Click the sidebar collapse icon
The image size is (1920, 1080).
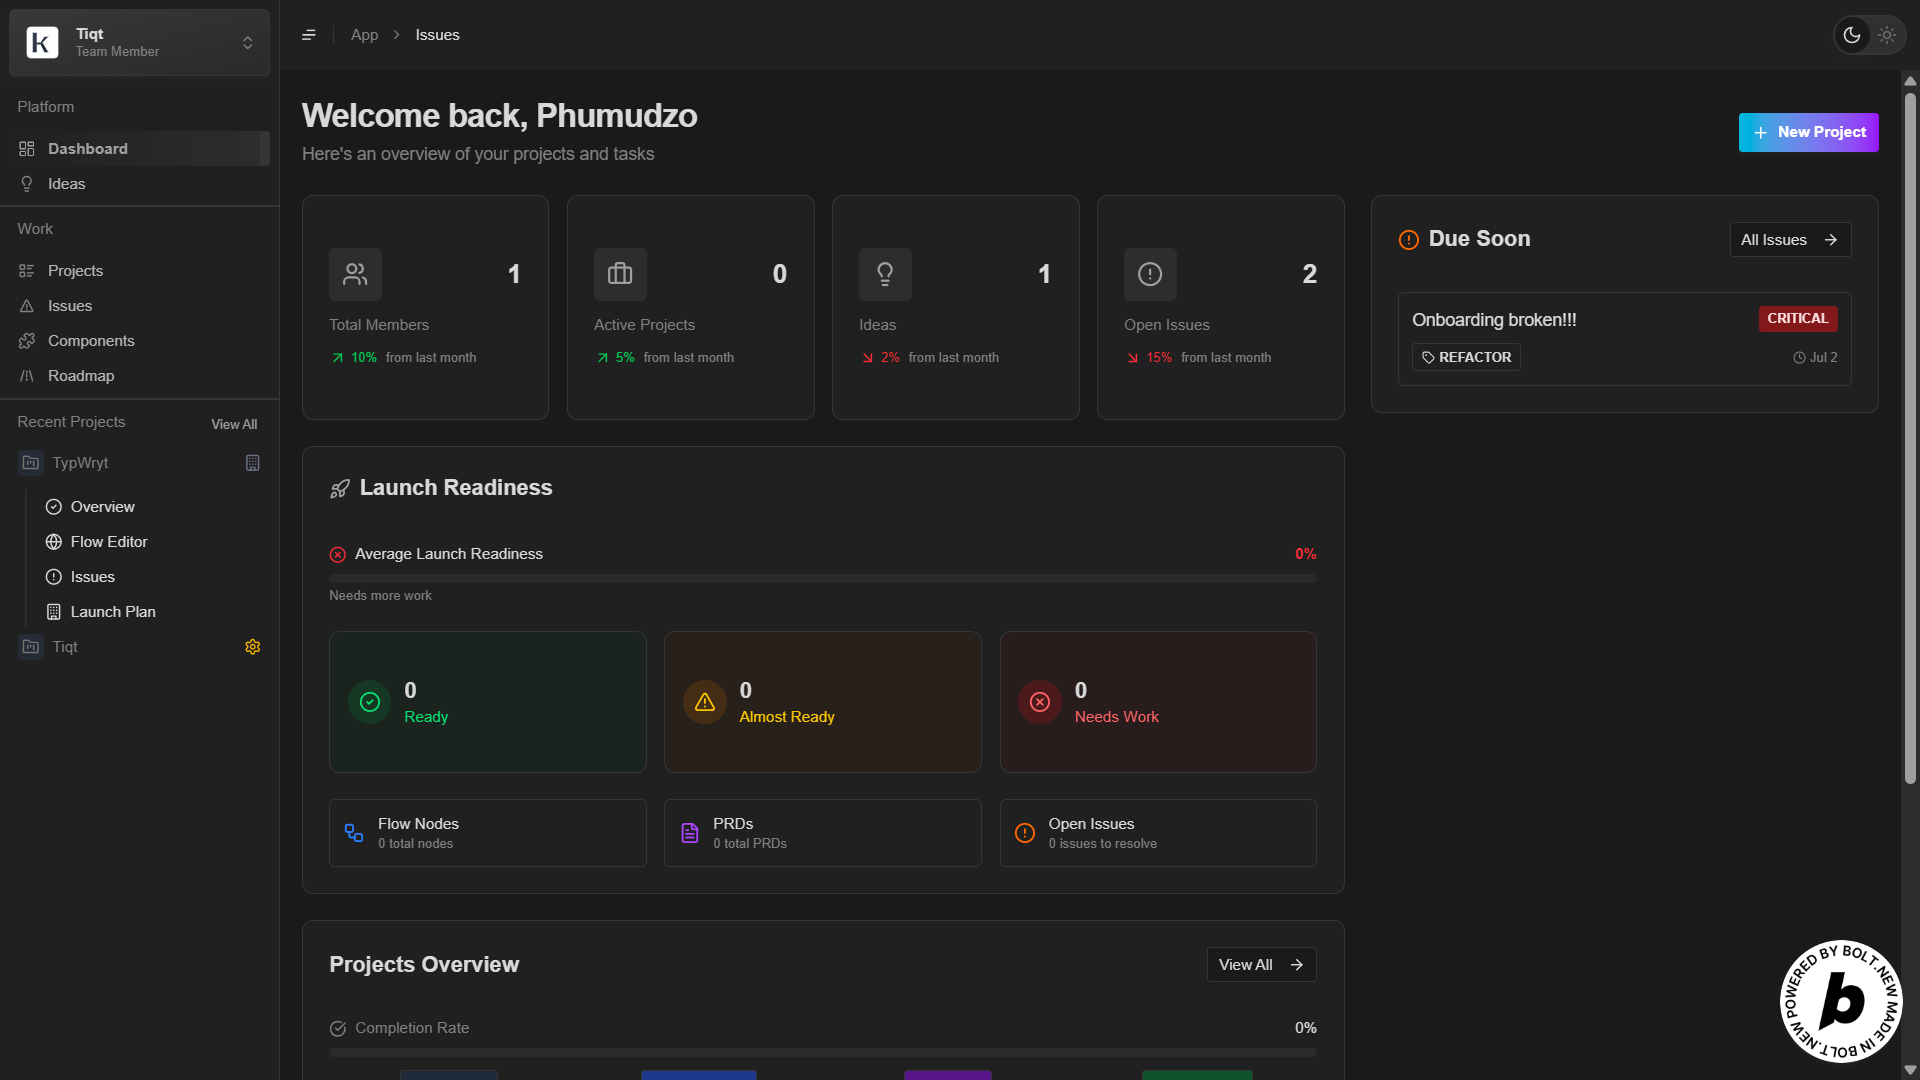tap(309, 35)
